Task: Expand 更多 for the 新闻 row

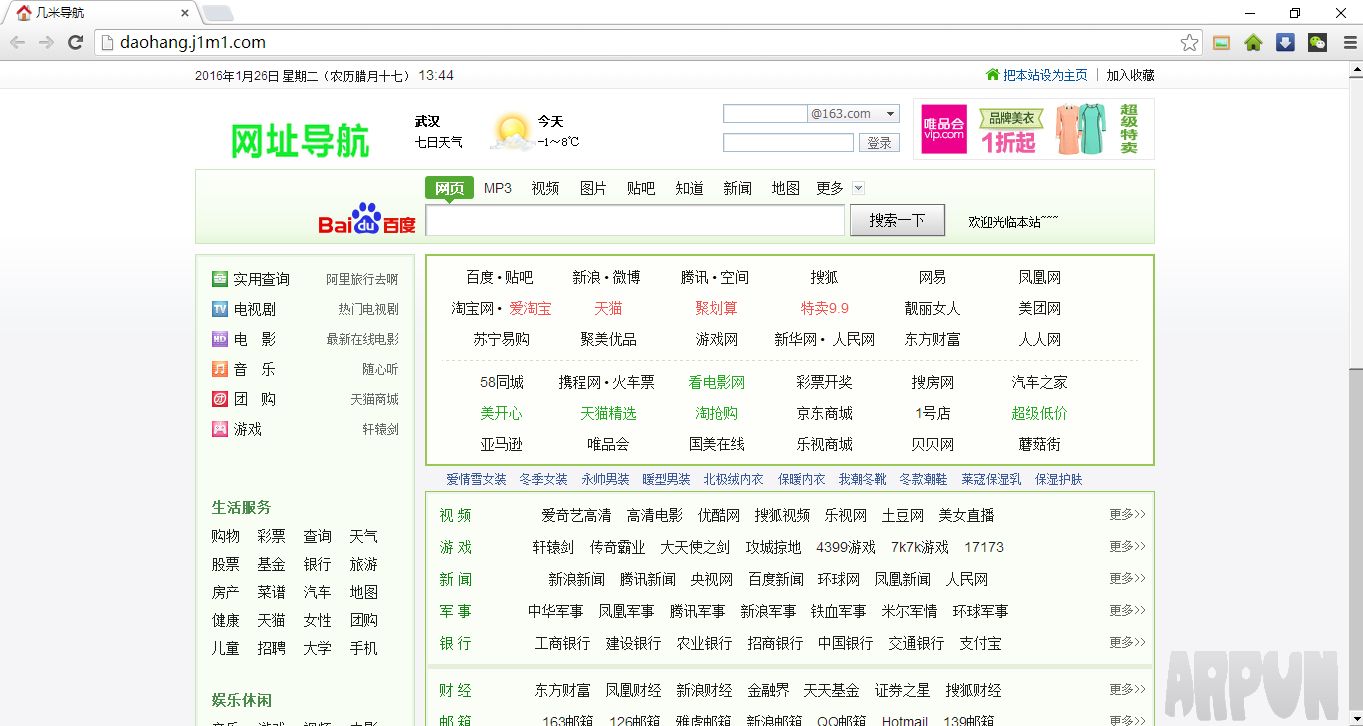Action: coord(1127,579)
